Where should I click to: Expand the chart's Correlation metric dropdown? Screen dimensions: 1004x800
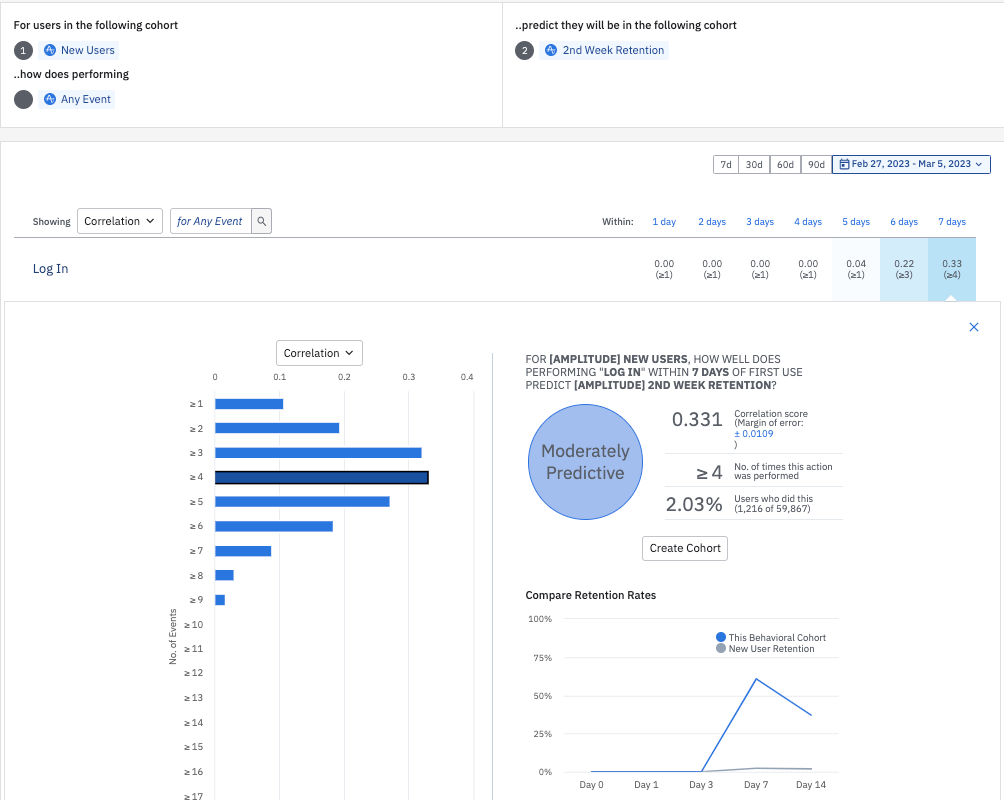click(319, 353)
